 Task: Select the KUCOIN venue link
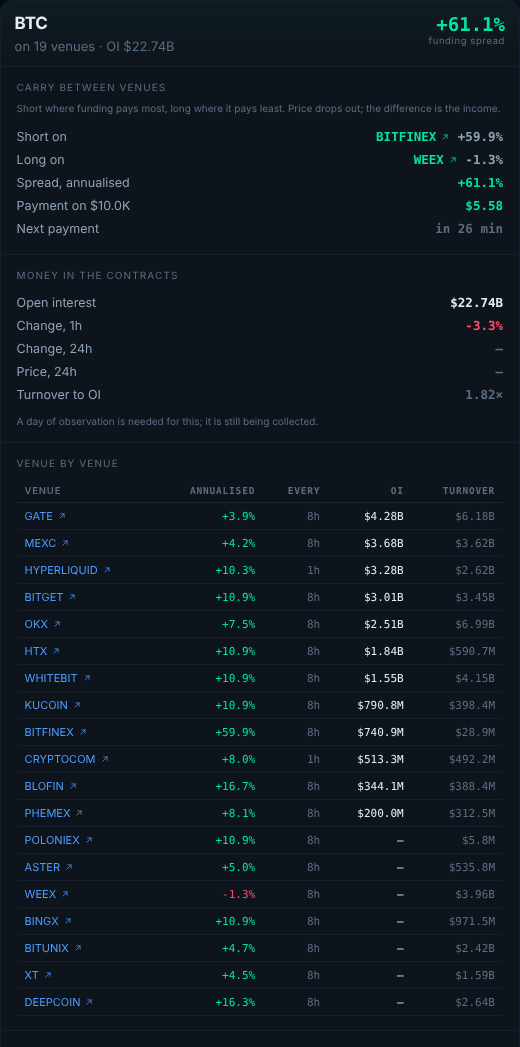(53, 705)
